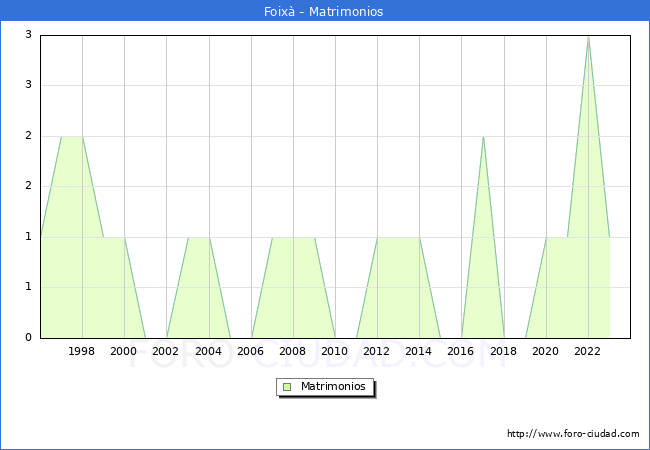Open the foro-ciudad.com URL link
Viewport: 650px width, 450px height.
[573, 434]
